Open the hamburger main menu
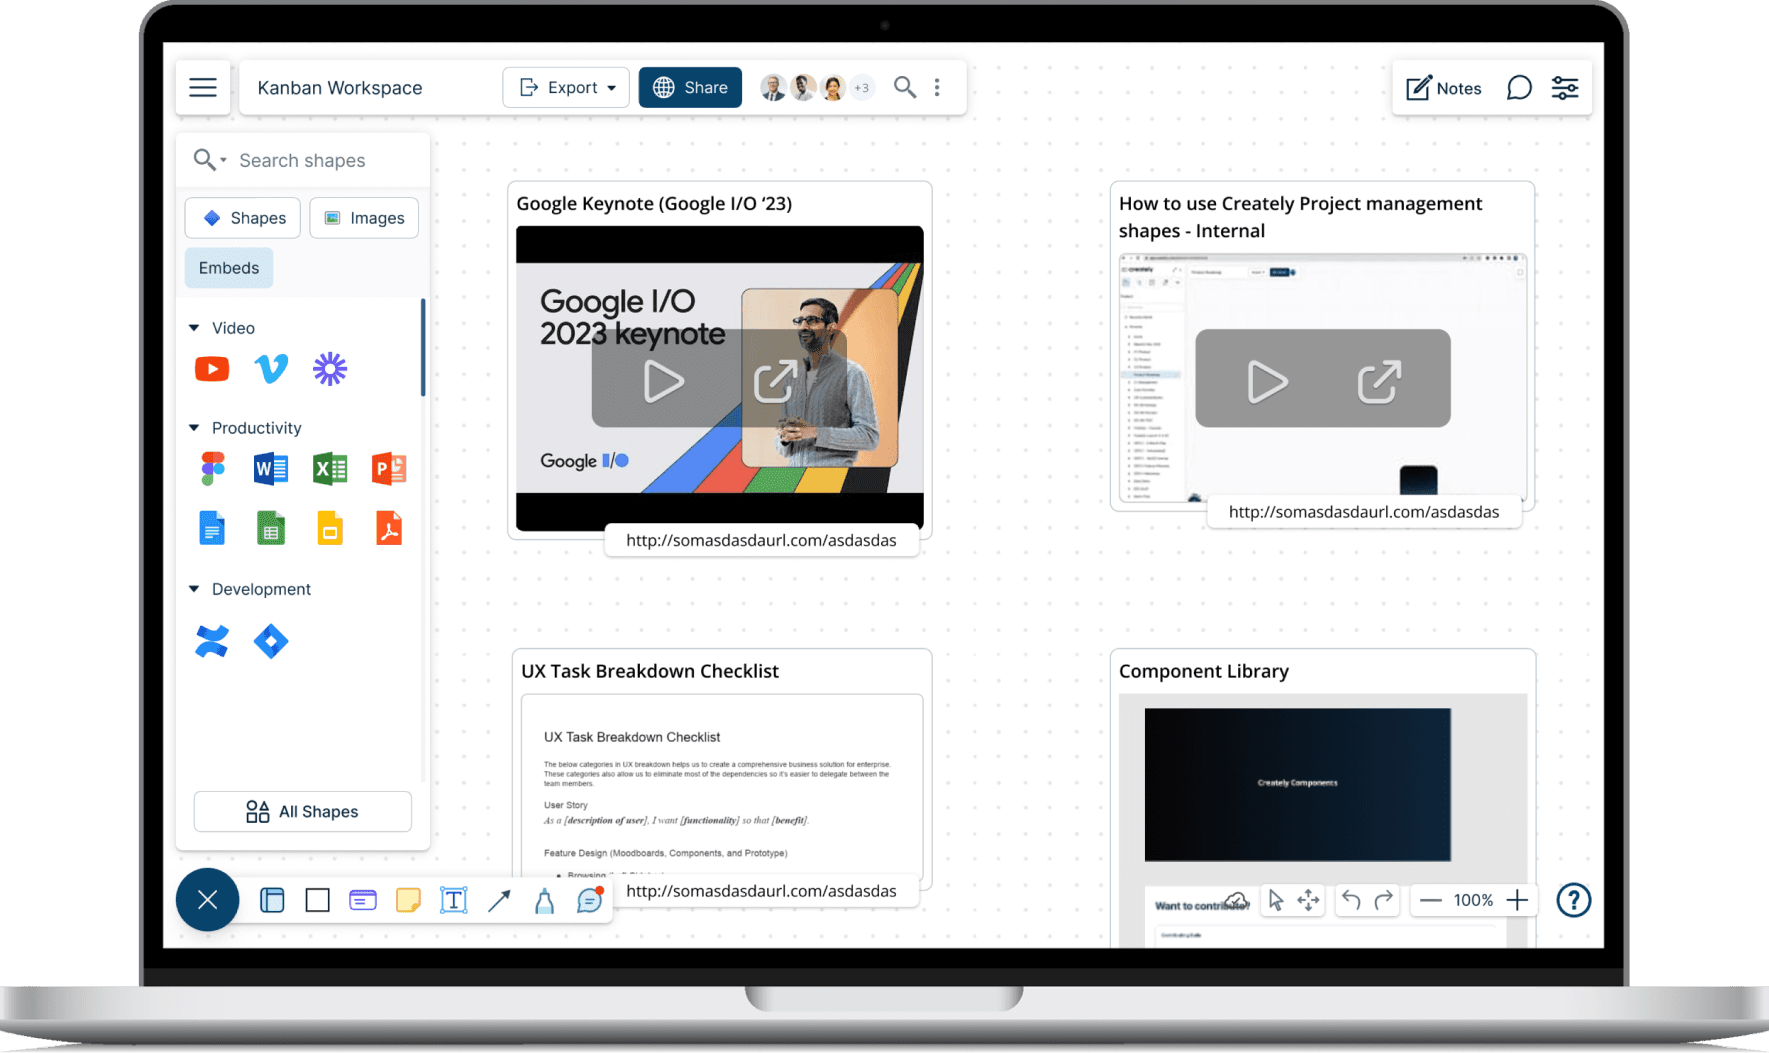Screen dimensions: 1769x1053 click(x=203, y=88)
